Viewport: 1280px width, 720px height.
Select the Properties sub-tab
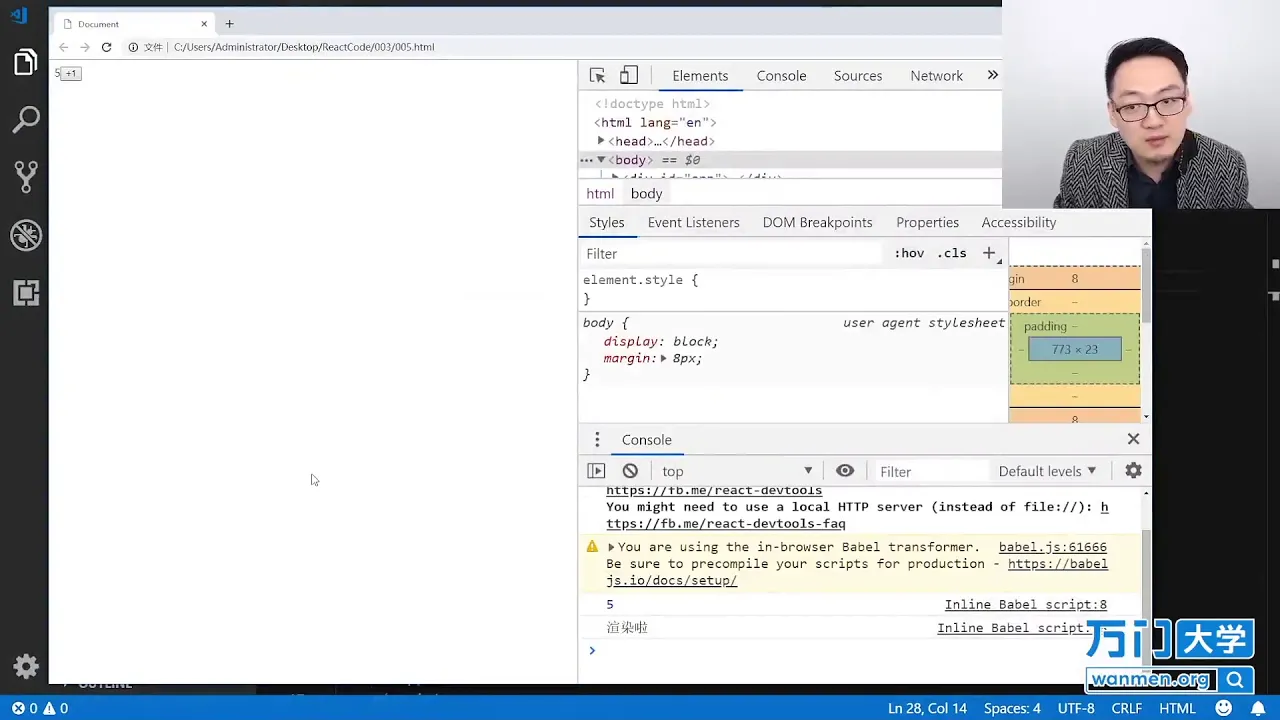pos(927,222)
